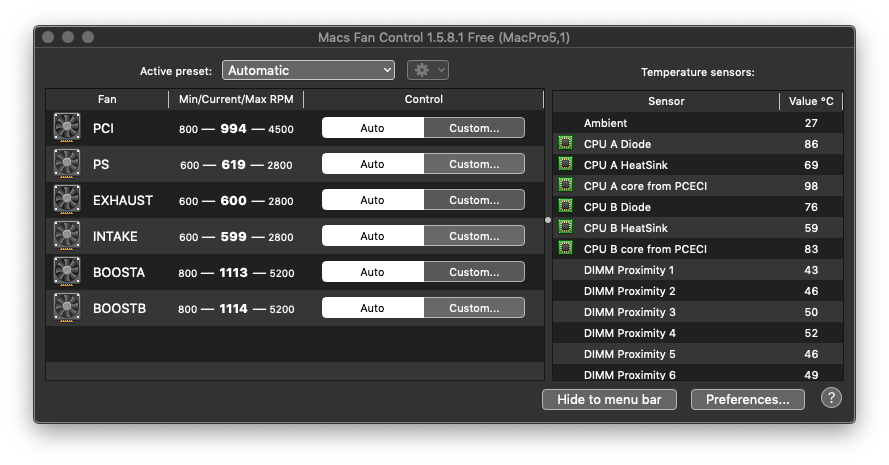
Task: Set INTAKE fan control to Auto
Action: point(372,236)
